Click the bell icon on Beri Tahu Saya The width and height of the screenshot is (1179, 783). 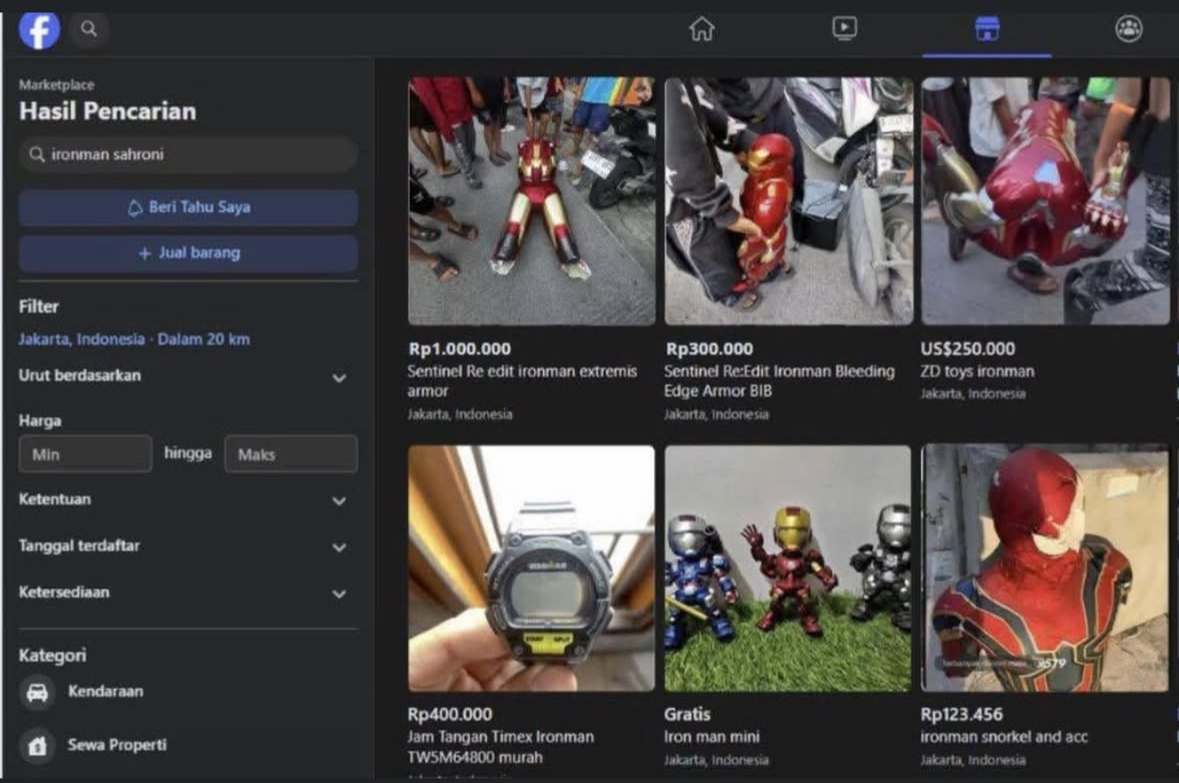(x=135, y=208)
